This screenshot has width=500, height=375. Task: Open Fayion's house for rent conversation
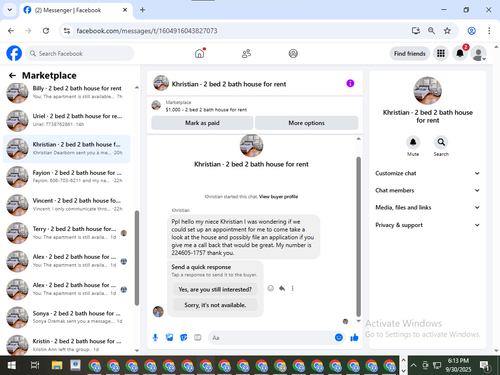click(67, 177)
